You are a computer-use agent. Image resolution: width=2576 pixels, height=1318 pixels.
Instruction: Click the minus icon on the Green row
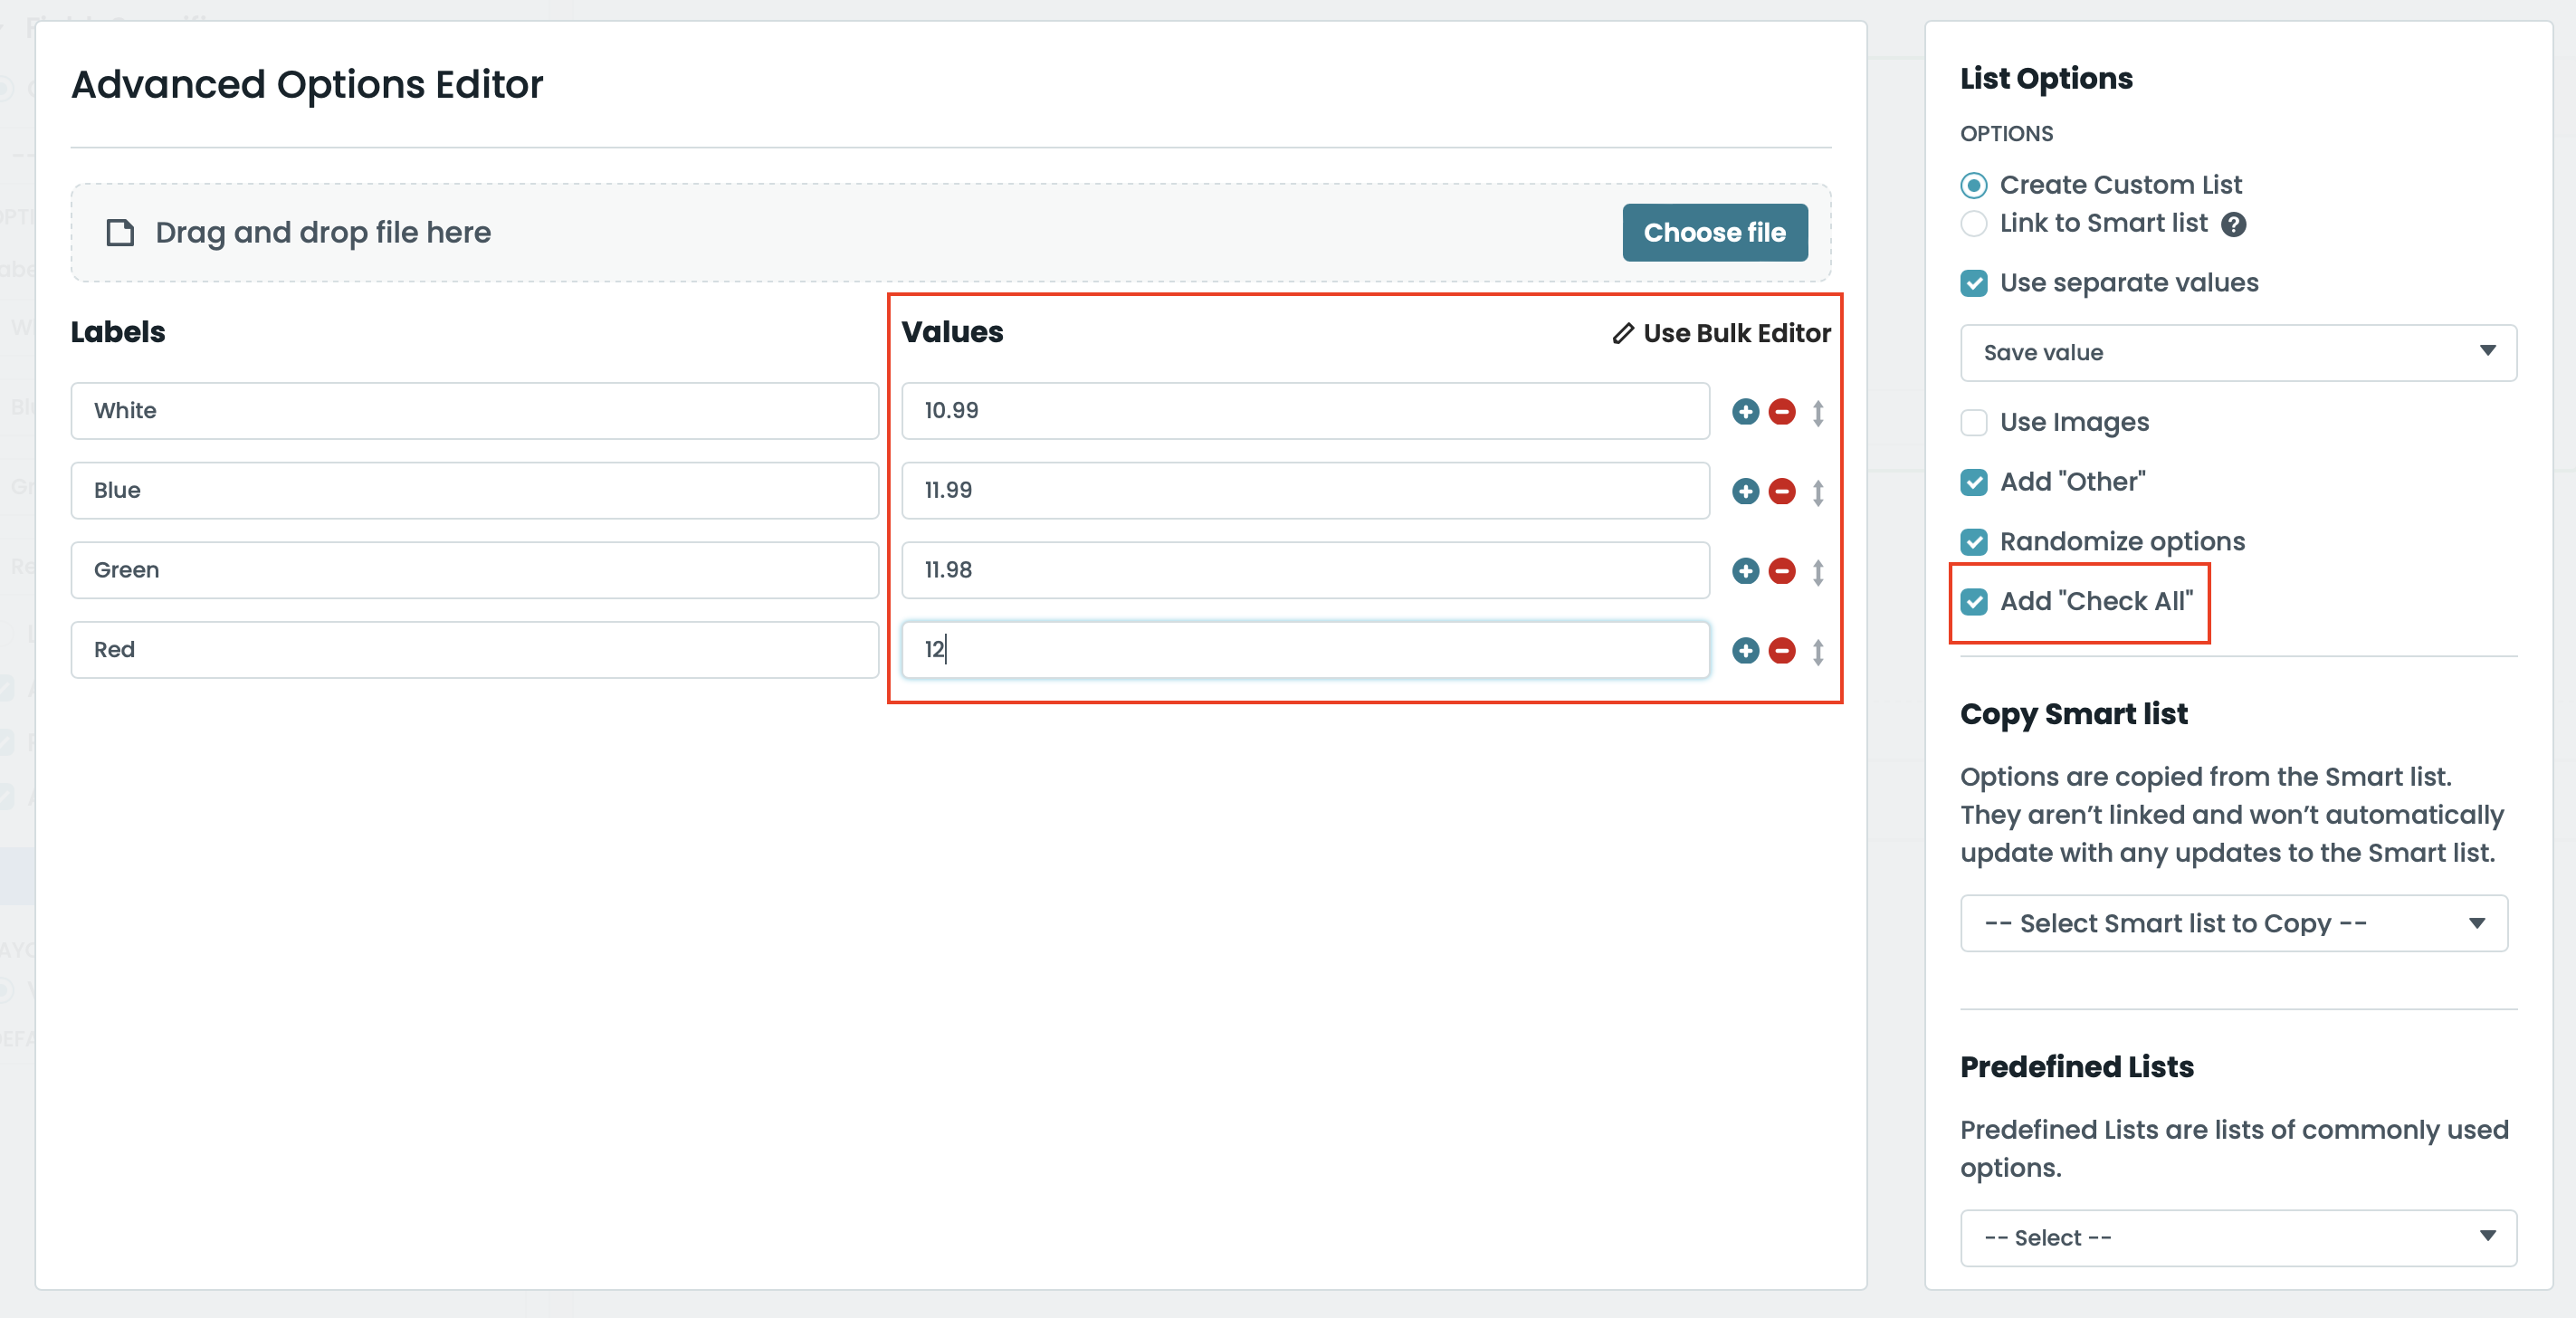[x=1781, y=571]
